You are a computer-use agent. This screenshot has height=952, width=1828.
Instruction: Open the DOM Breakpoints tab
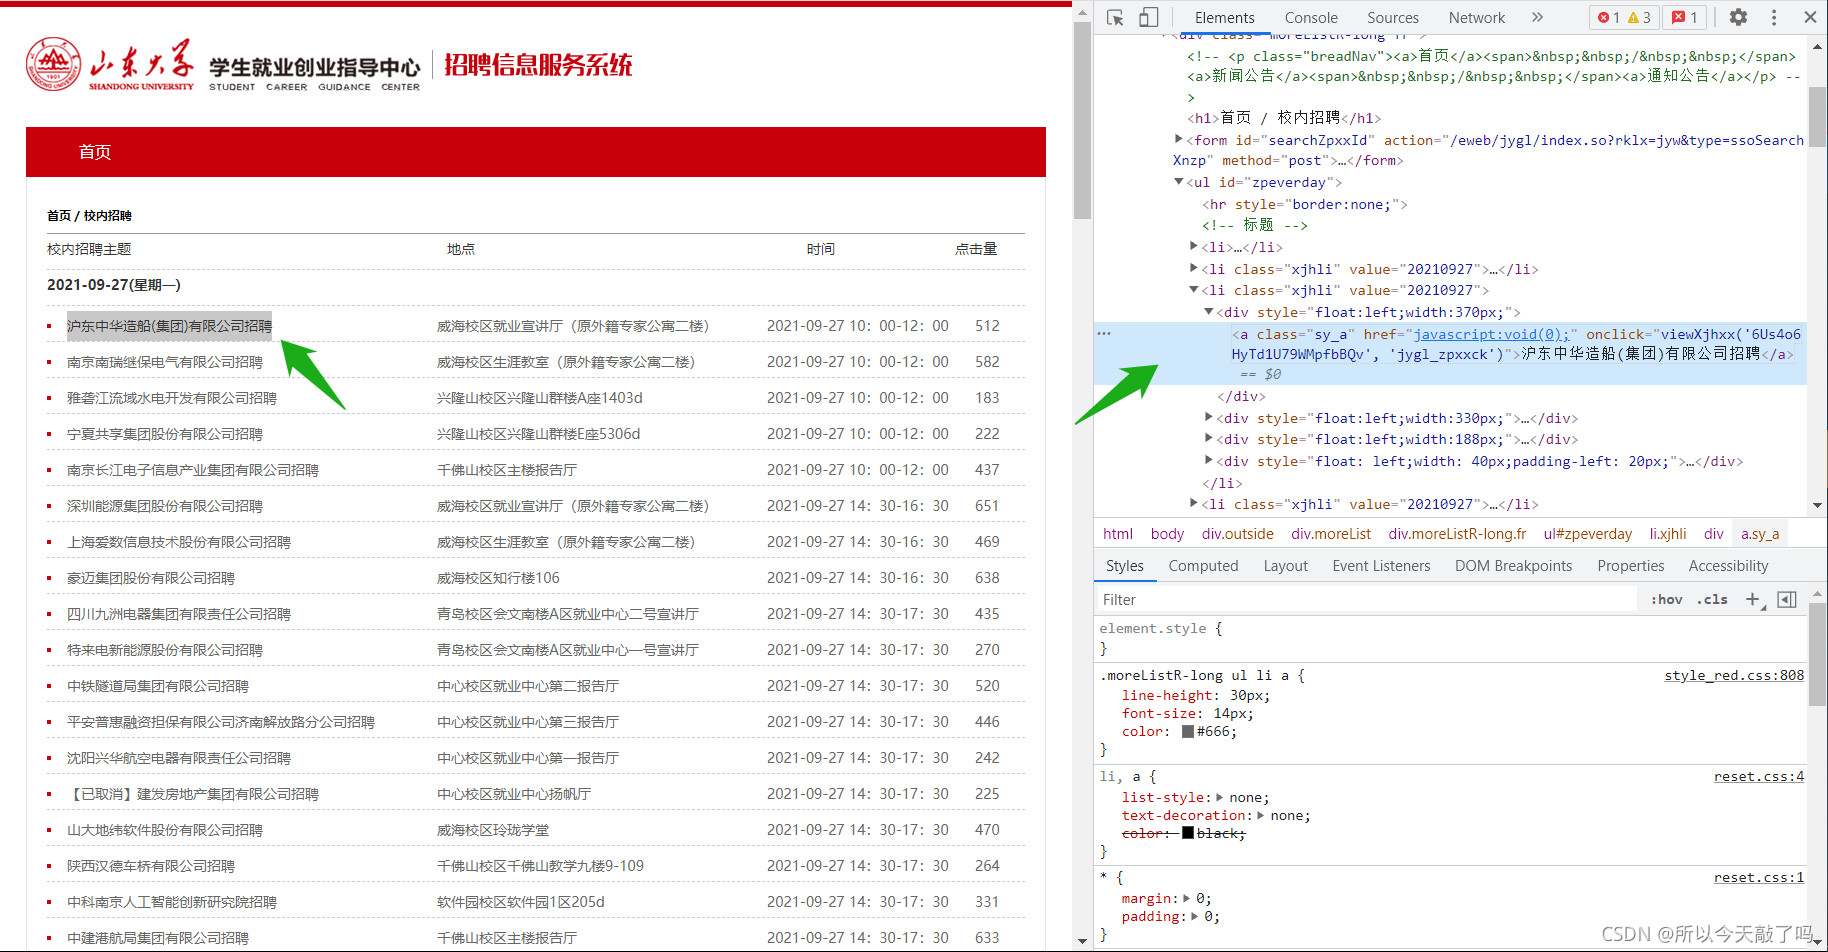(x=1513, y=566)
